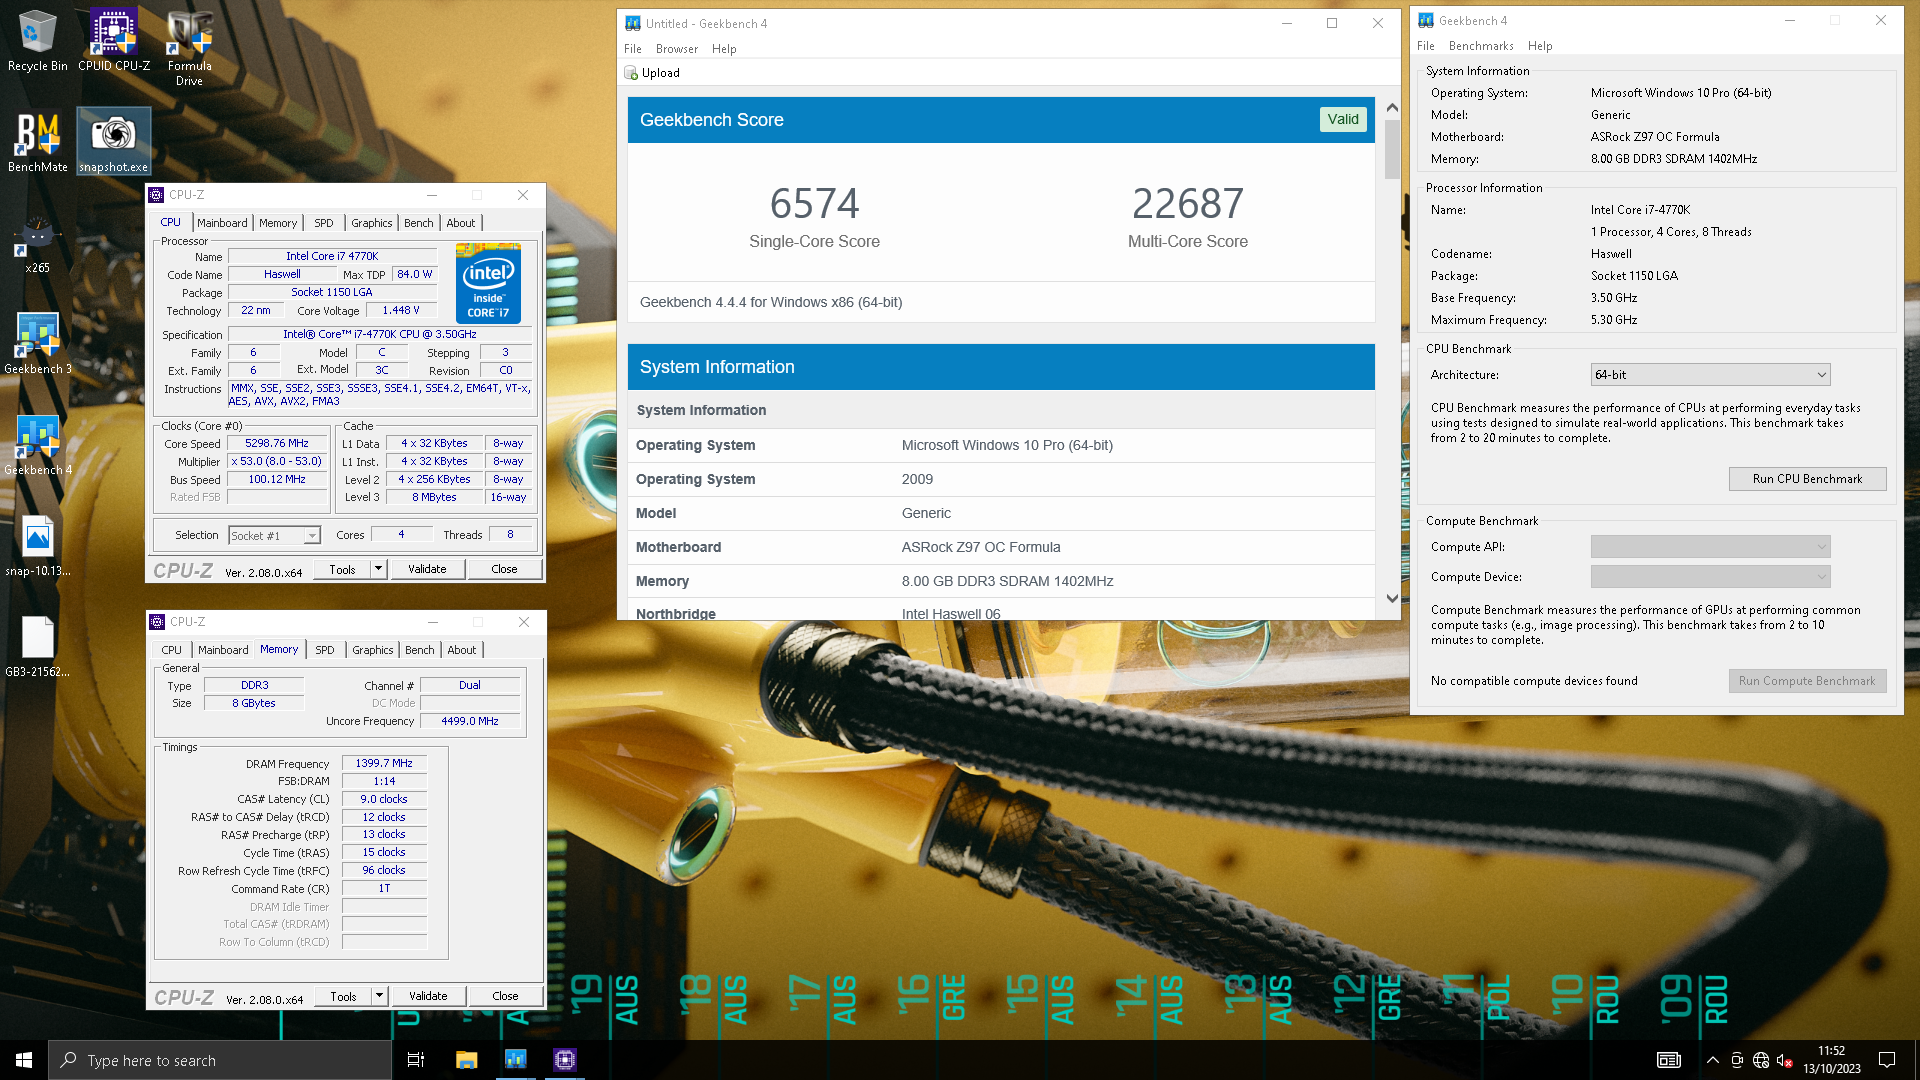This screenshot has width=1920, height=1080.
Task: Click the Single-Core Score 6574
Action: [814, 204]
